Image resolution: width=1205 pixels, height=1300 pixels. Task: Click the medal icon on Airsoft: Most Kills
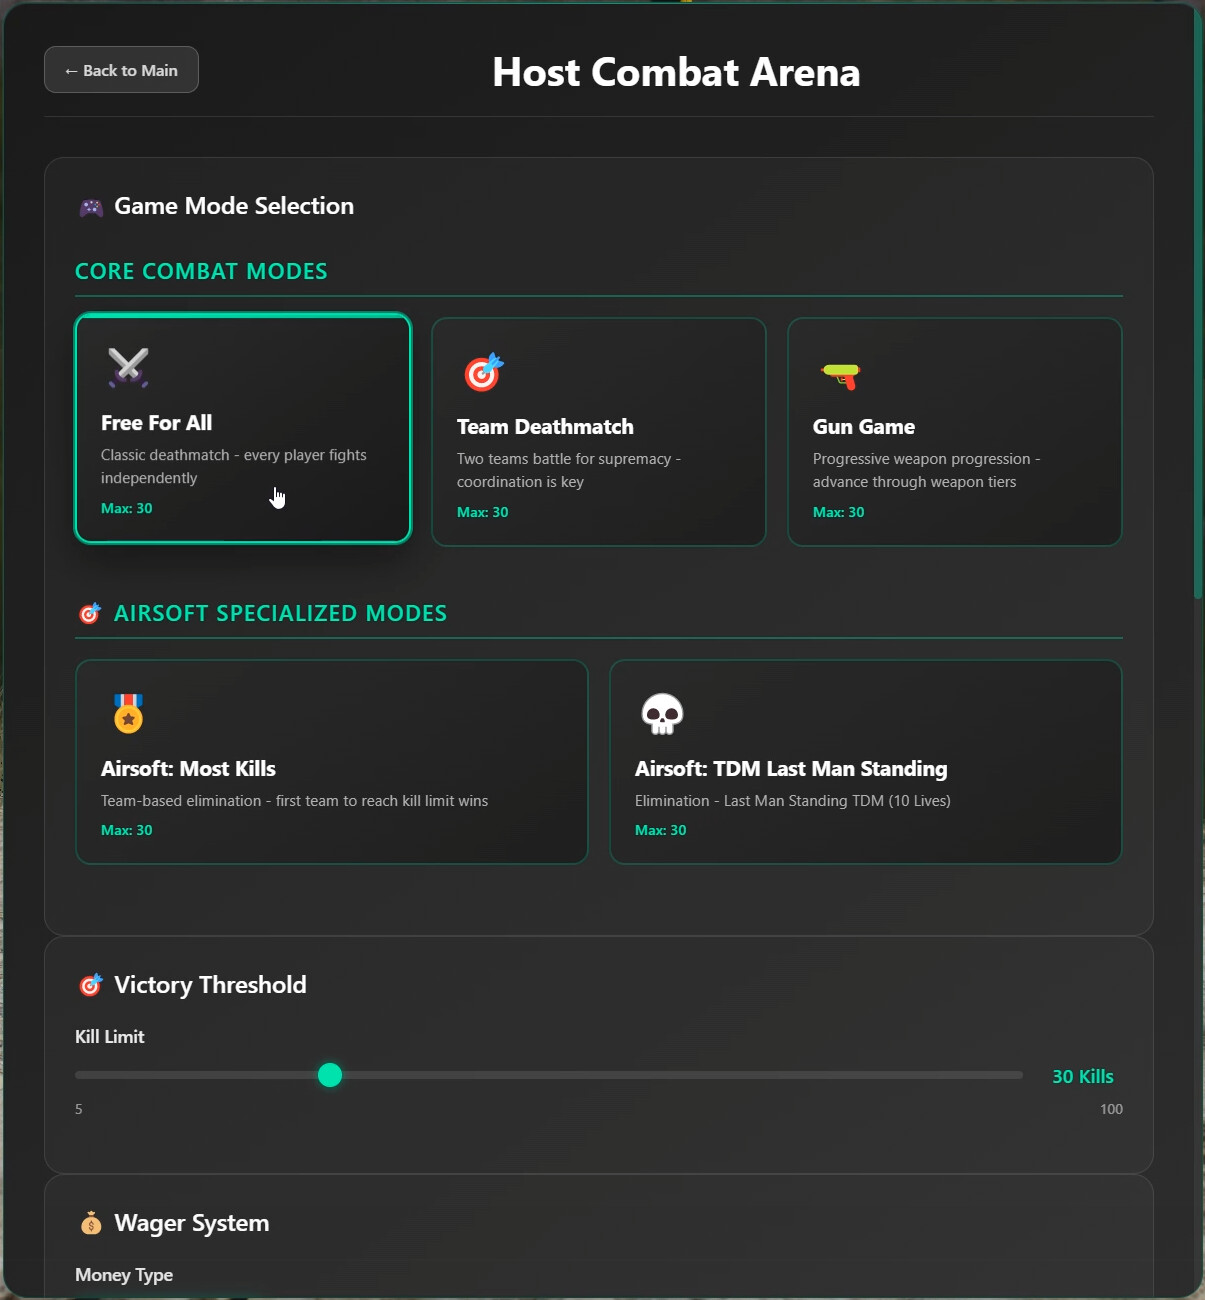point(128,714)
